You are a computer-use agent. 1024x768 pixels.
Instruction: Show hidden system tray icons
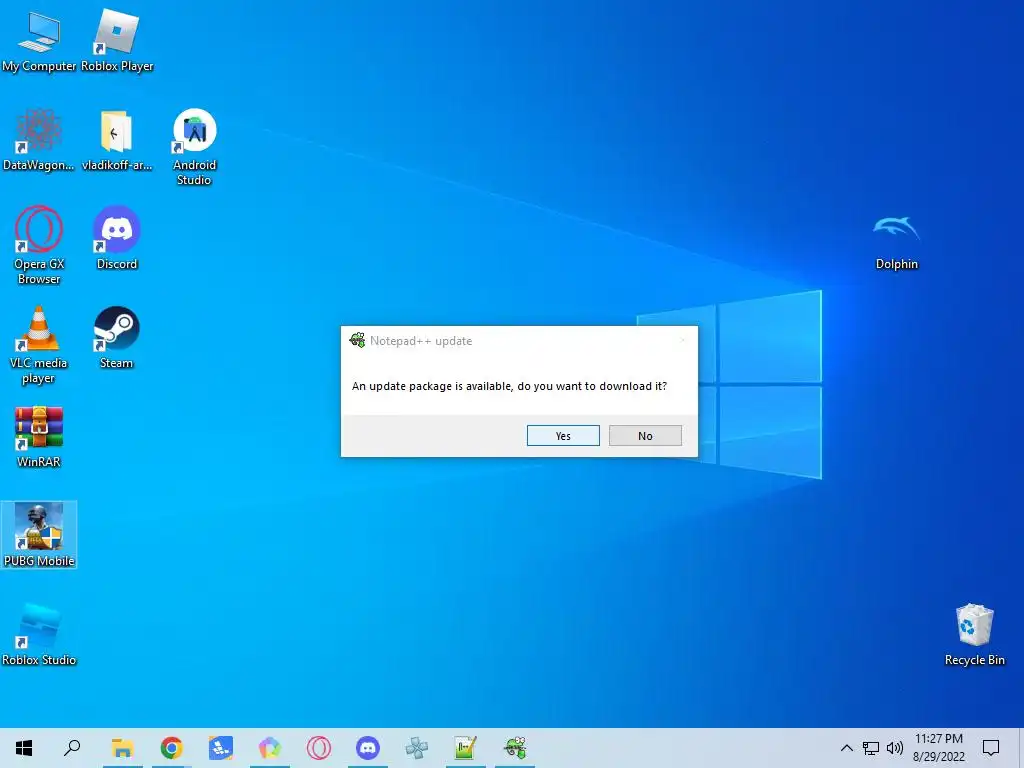point(846,748)
